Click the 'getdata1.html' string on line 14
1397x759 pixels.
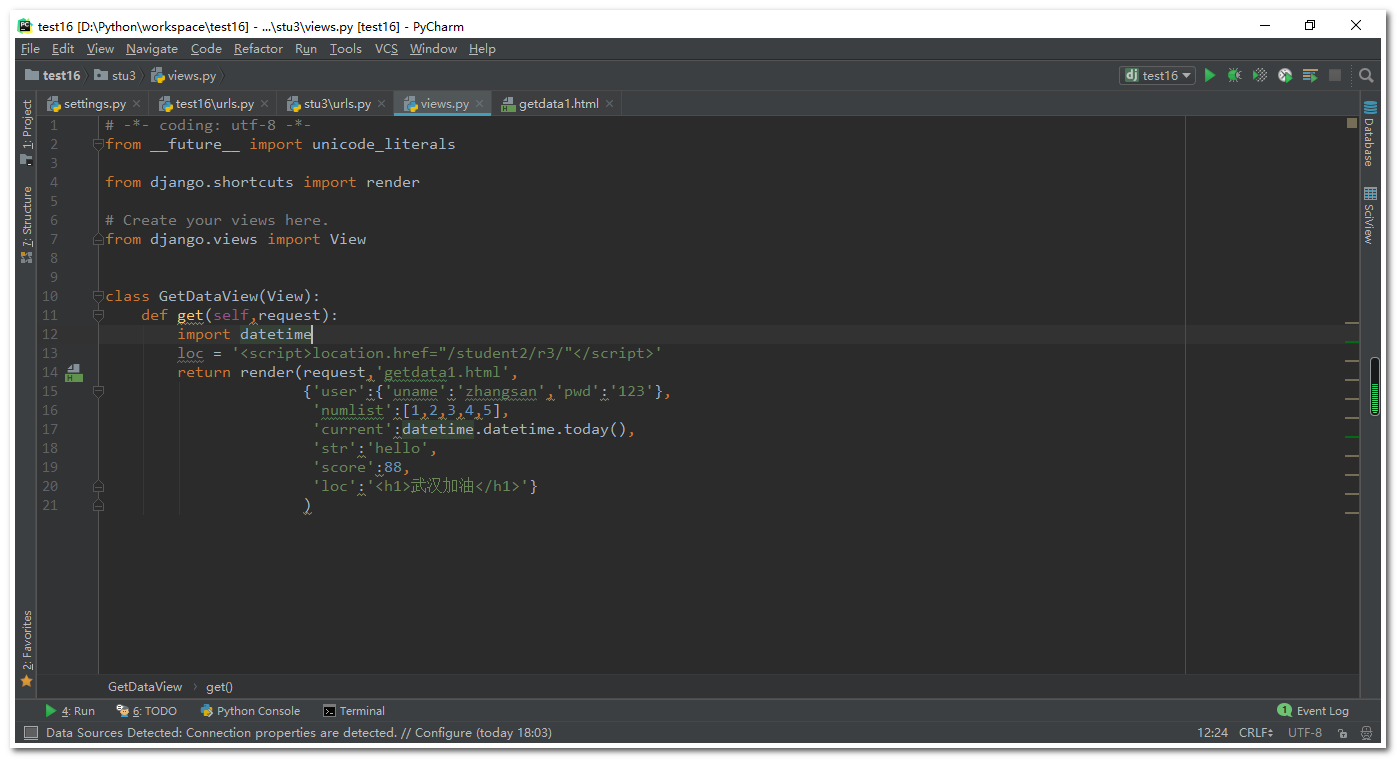pyautogui.click(x=445, y=372)
